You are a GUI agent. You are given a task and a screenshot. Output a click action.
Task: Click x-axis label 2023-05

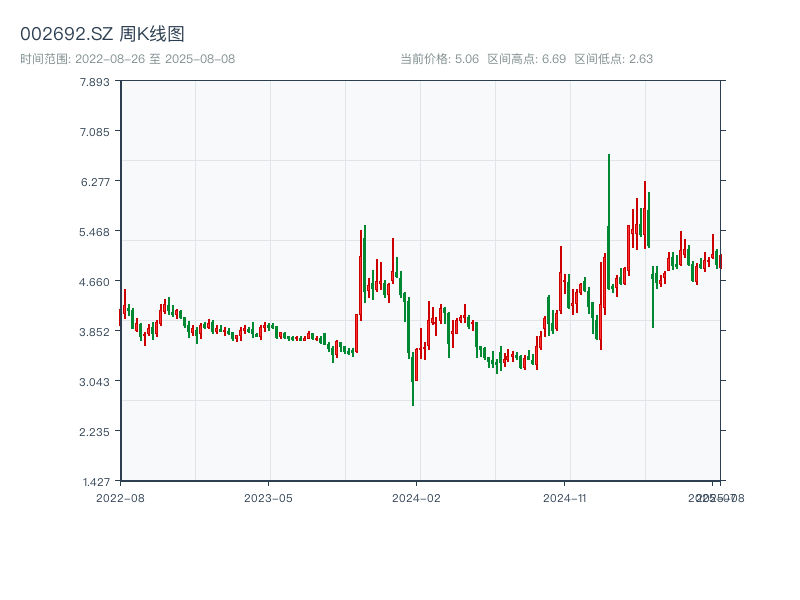pos(268,498)
